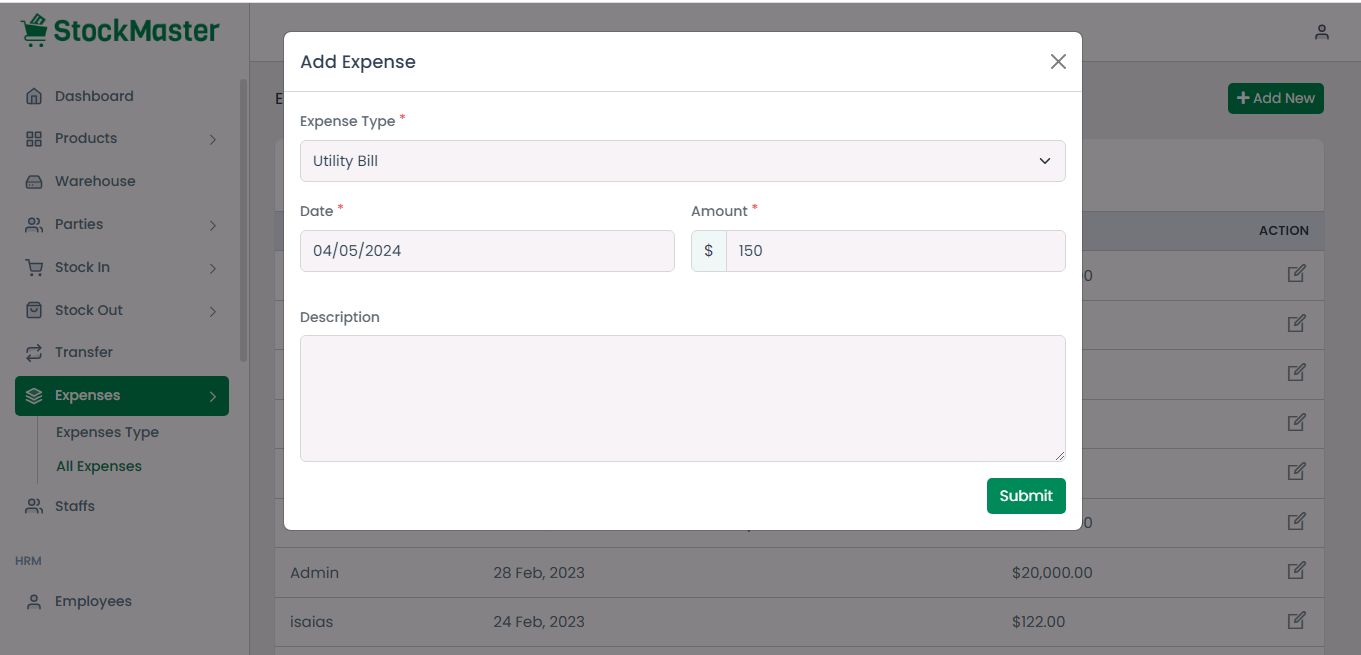Image resolution: width=1361 pixels, height=655 pixels.
Task: Select All Expenses submenu item
Action: 99,466
